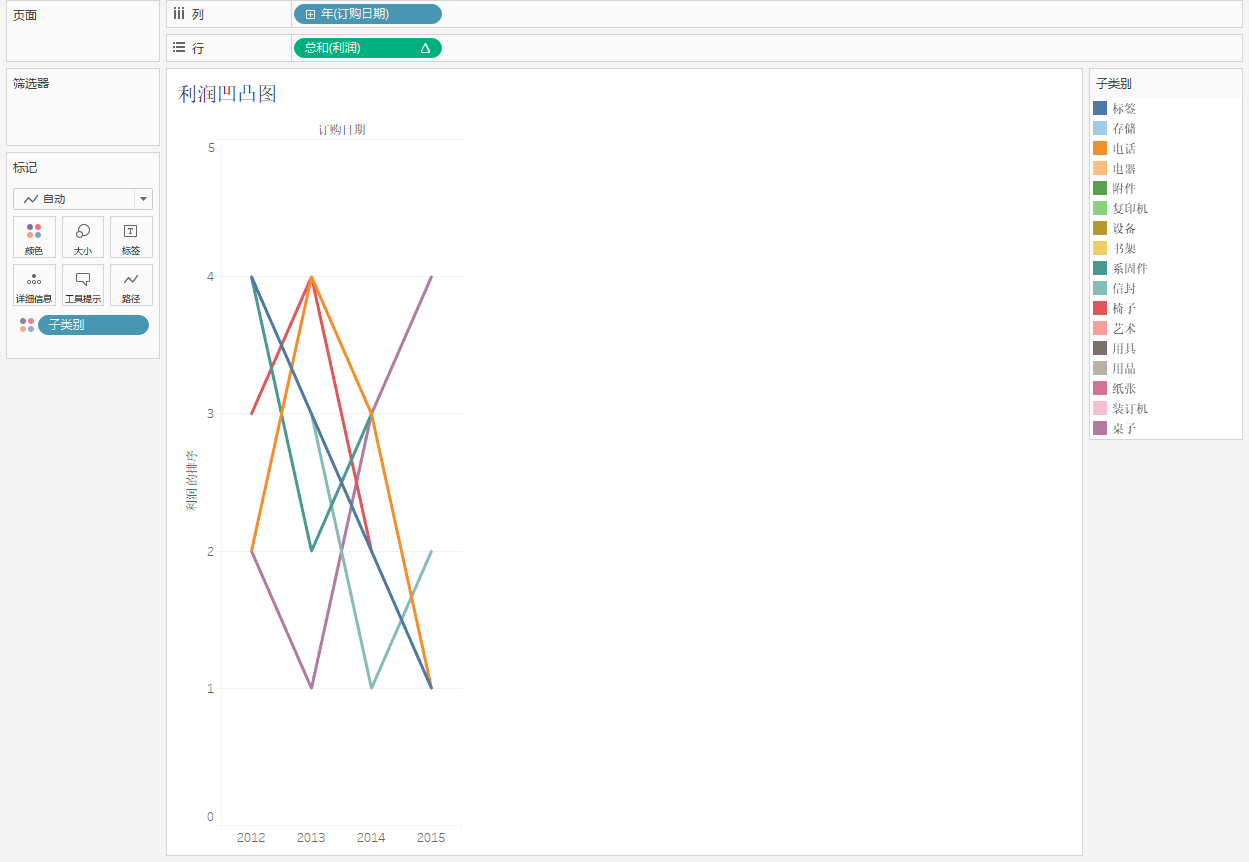
Task: Click the 订购日期 column header
Action: (342, 129)
